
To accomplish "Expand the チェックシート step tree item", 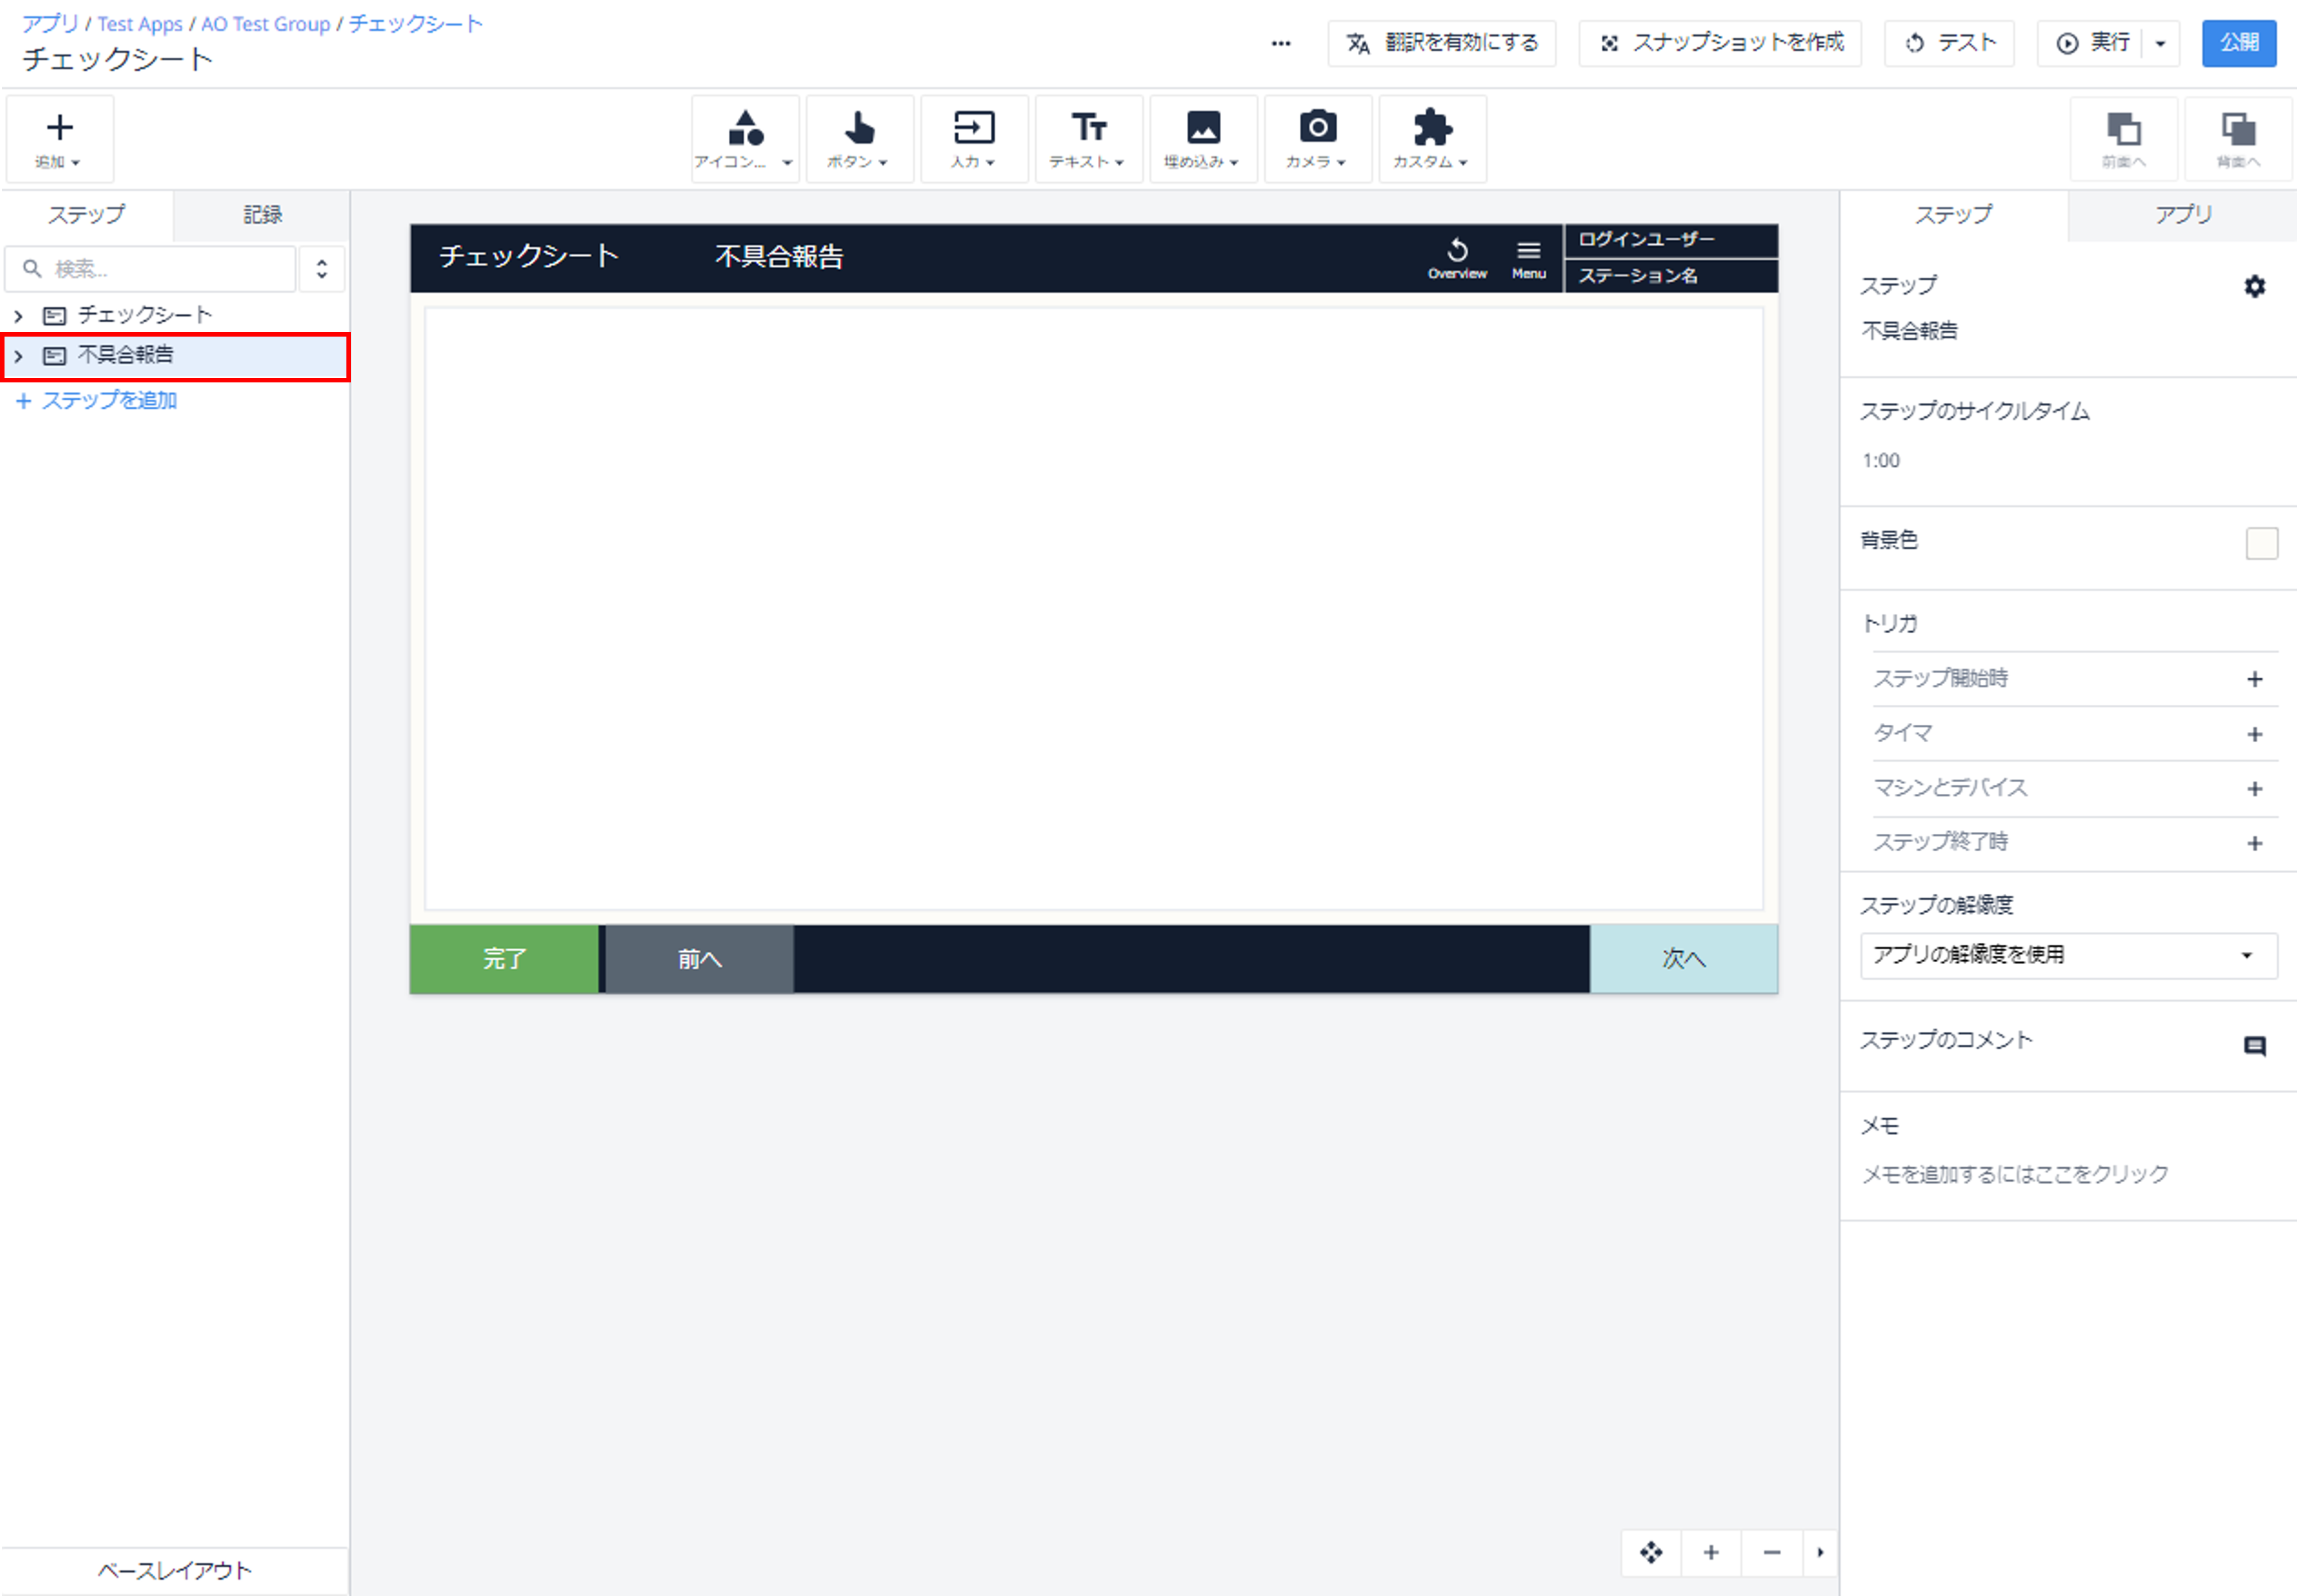I will pos(18,316).
